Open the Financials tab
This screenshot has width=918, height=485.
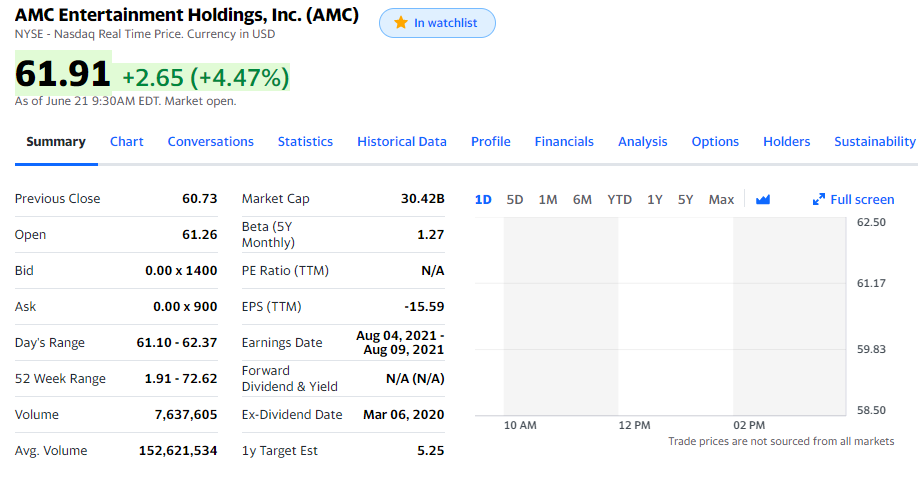pos(564,142)
